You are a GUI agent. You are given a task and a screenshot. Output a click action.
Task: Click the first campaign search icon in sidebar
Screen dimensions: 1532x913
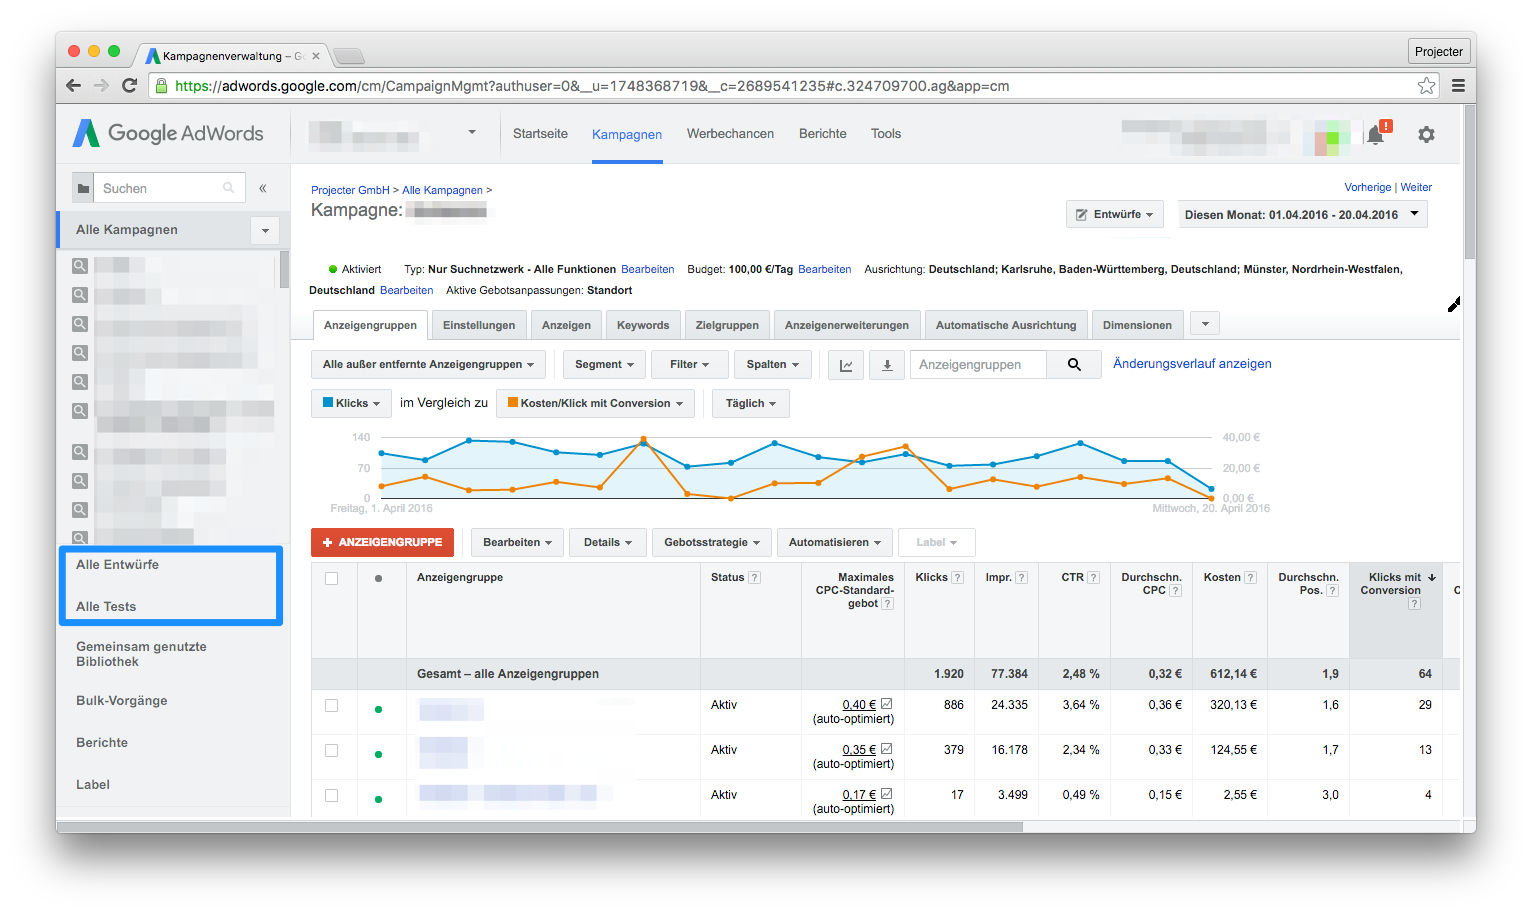click(x=80, y=266)
